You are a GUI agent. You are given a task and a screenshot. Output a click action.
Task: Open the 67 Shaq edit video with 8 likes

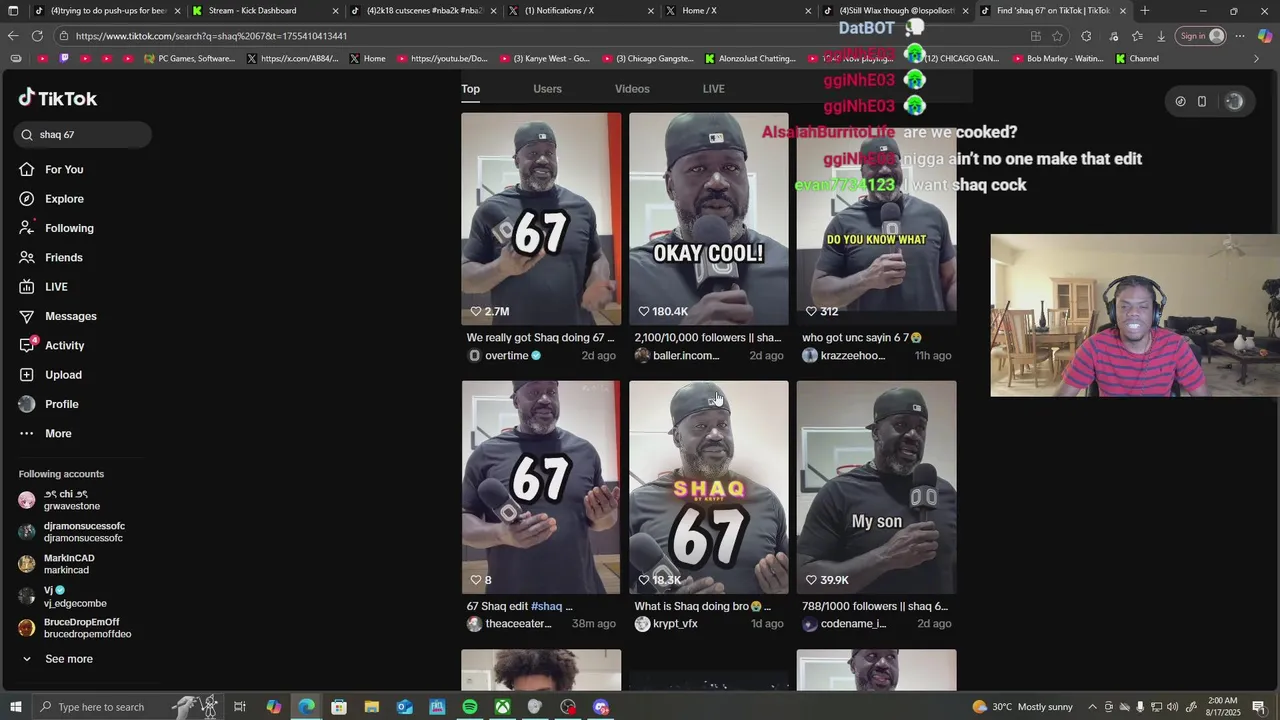click(x=541, y=487)
